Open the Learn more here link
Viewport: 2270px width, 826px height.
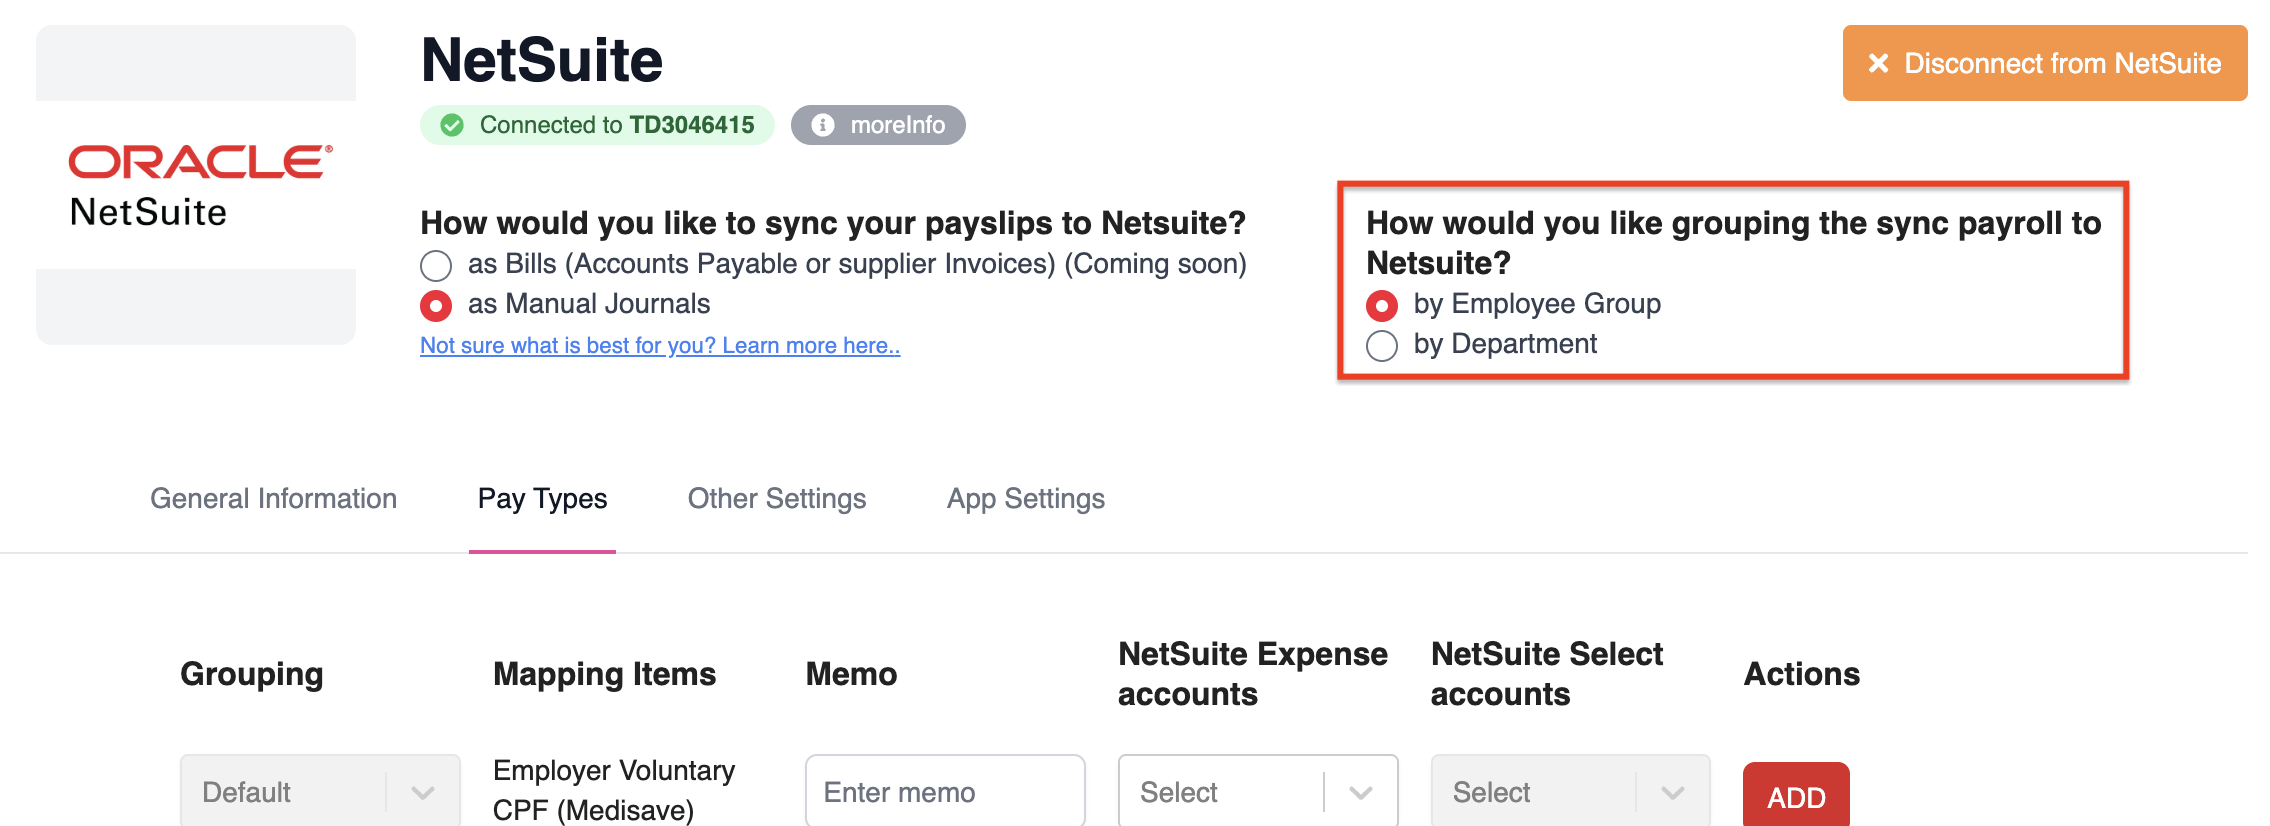(660, 345)
